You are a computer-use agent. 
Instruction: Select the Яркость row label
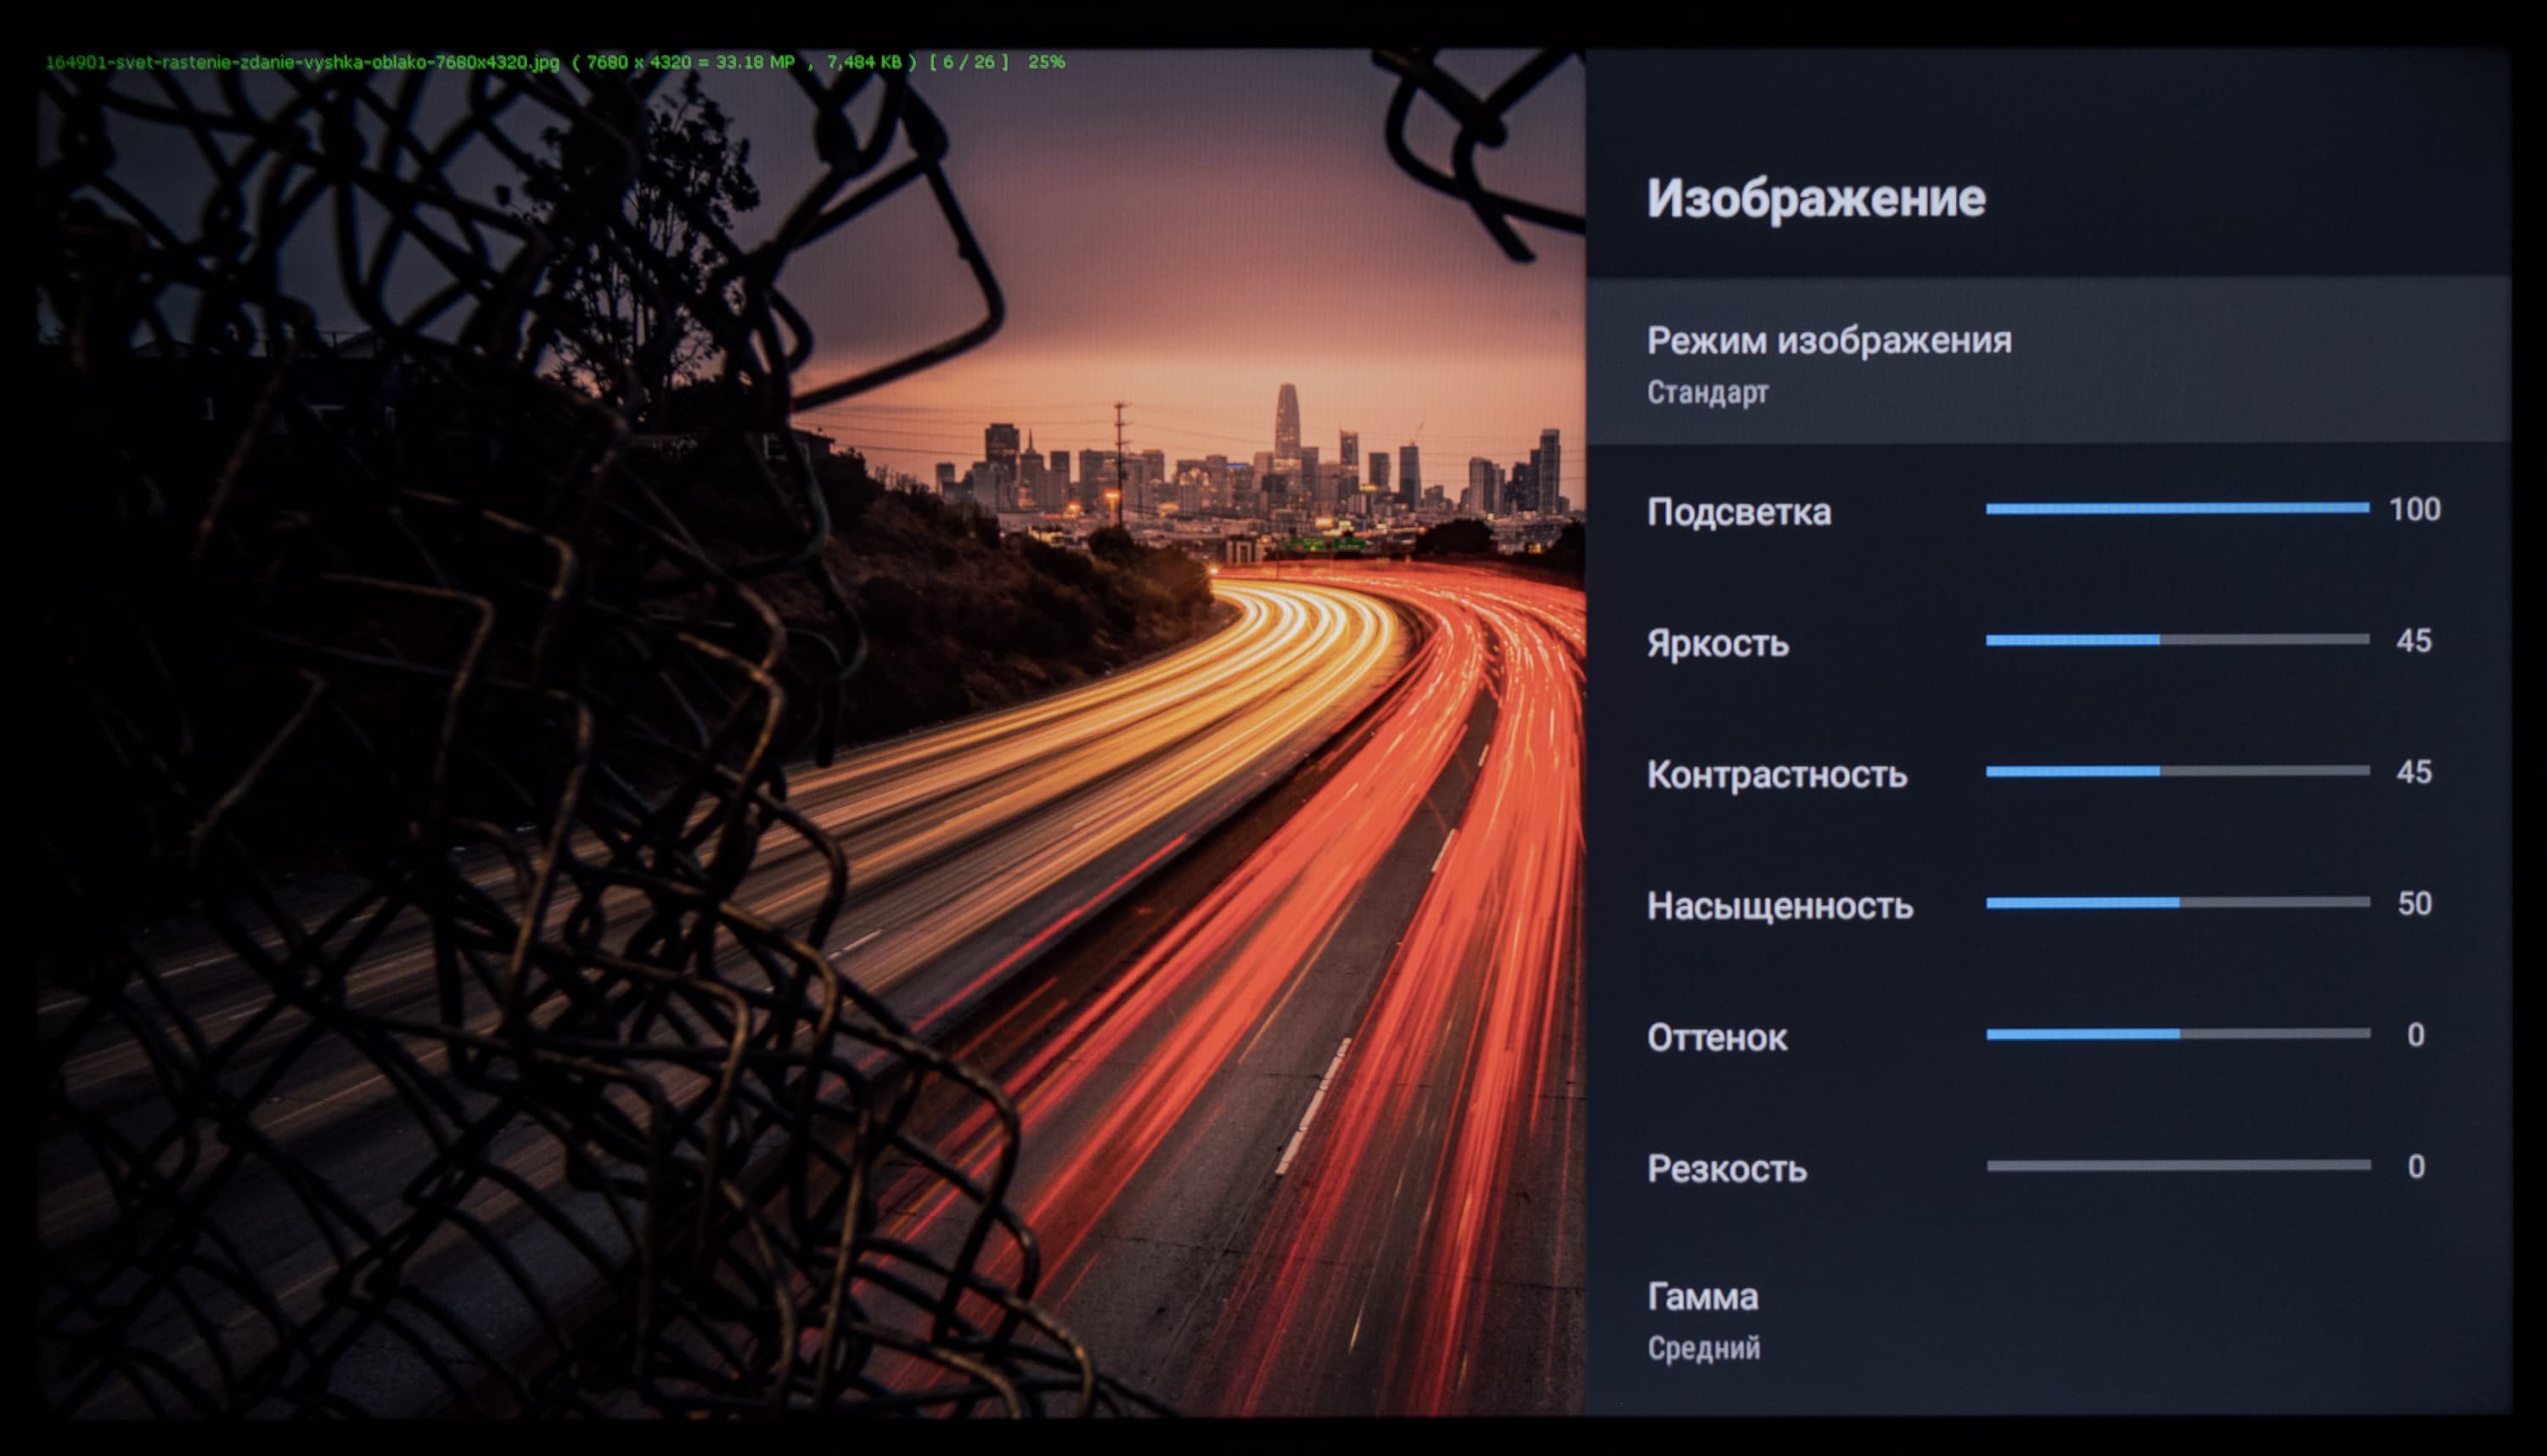pos(1717,643)
